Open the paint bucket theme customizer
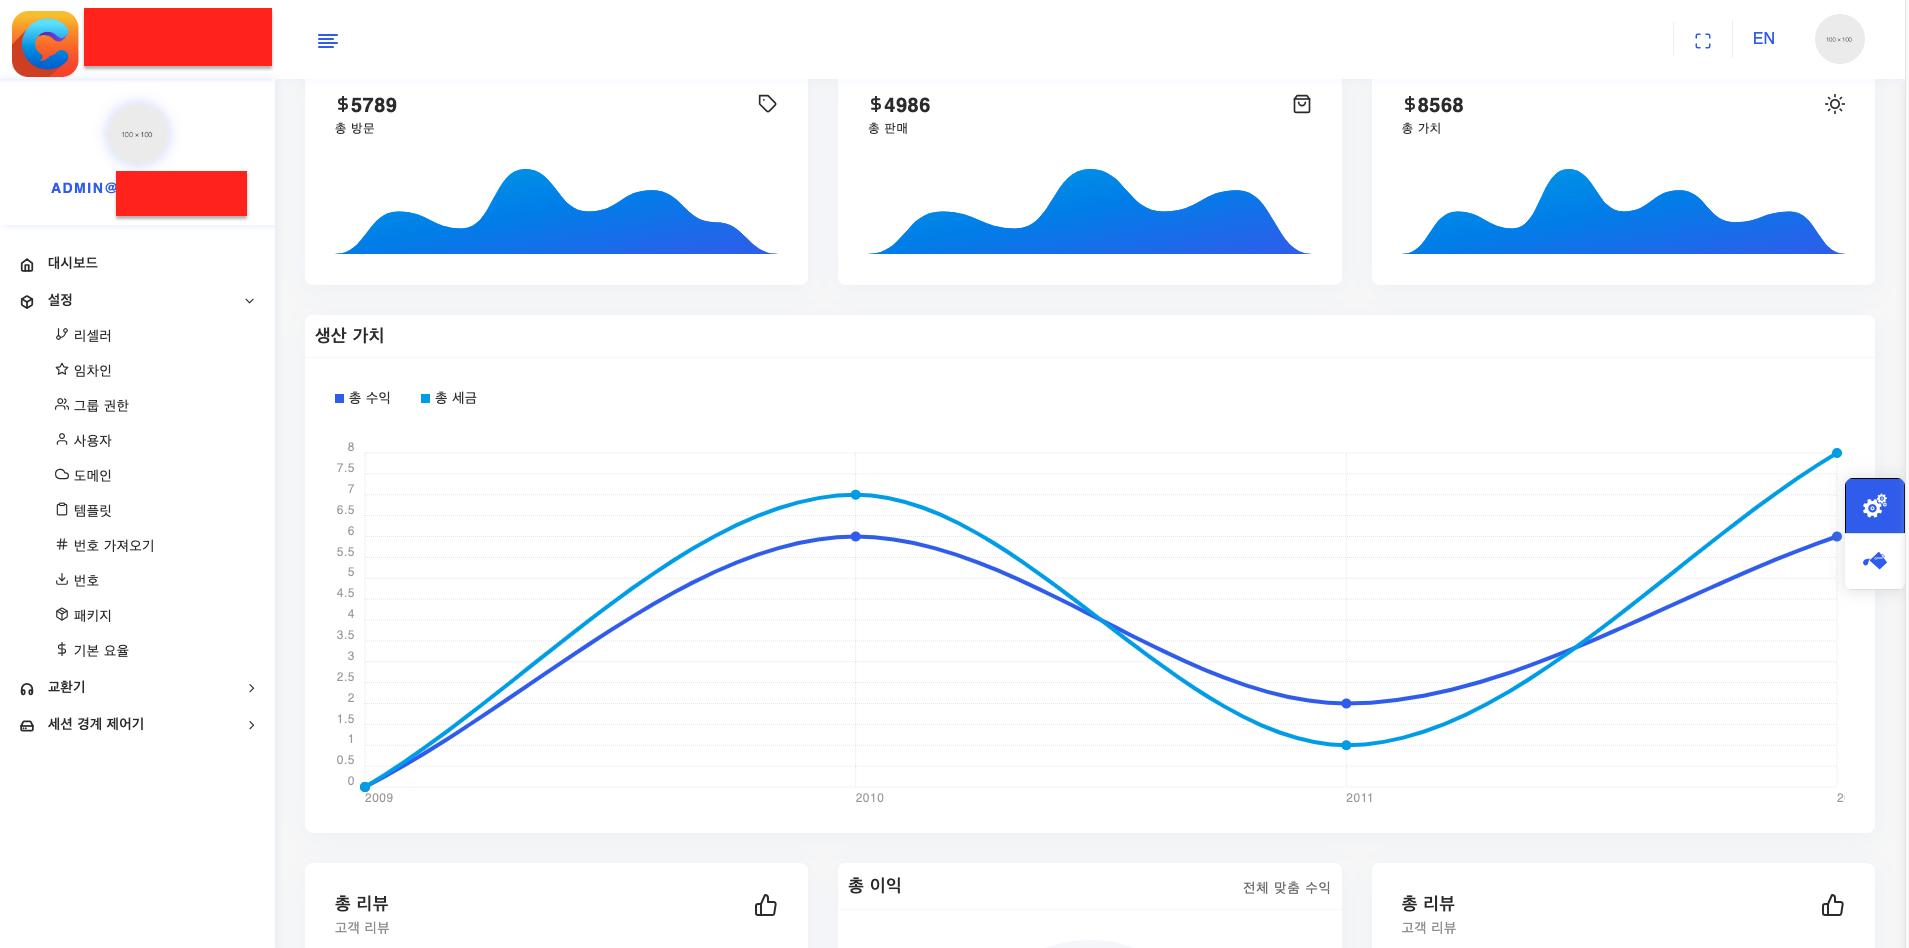Screen dimensions: 1909x948 click(x=1874, y=561)
